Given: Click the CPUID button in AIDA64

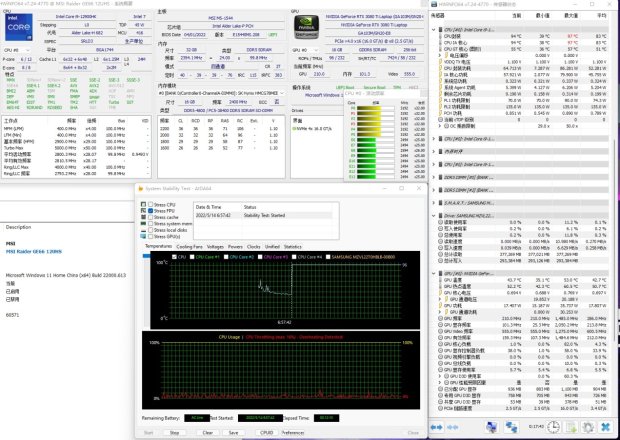Looking at the screenshot, I should [x=267, y=433].
